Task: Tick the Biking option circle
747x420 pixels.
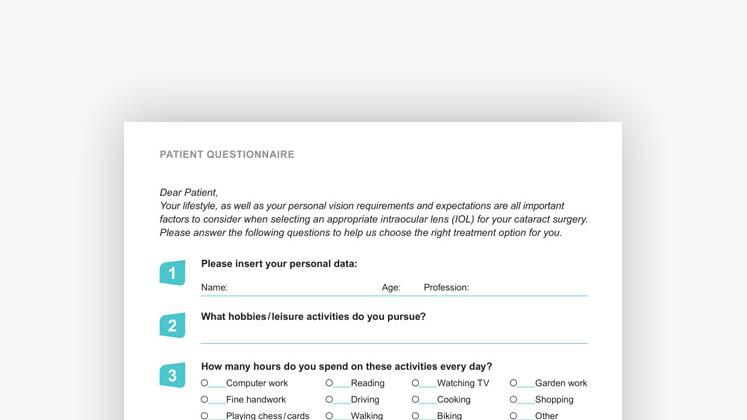Action: 415,416
